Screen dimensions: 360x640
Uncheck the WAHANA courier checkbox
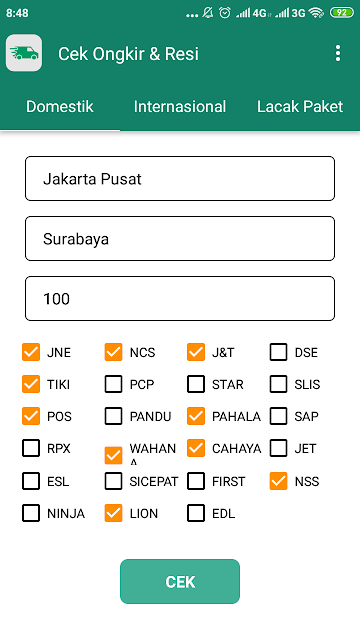pos(113,455)
